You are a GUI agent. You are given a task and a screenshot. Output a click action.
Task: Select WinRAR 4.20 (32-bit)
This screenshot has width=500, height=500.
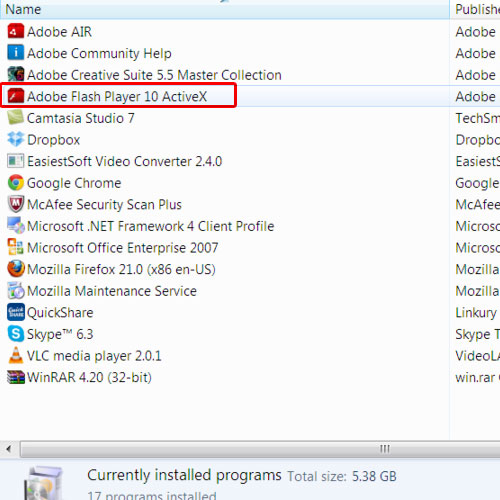pyautogui.click(x=89, y=377)
